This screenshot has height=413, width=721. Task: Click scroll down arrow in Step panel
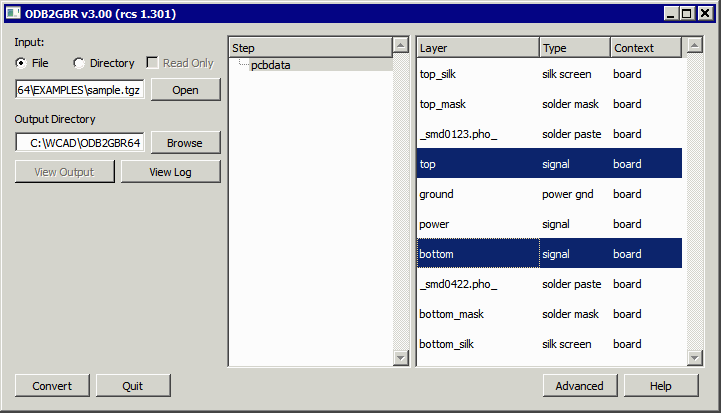tap(401, 358)
